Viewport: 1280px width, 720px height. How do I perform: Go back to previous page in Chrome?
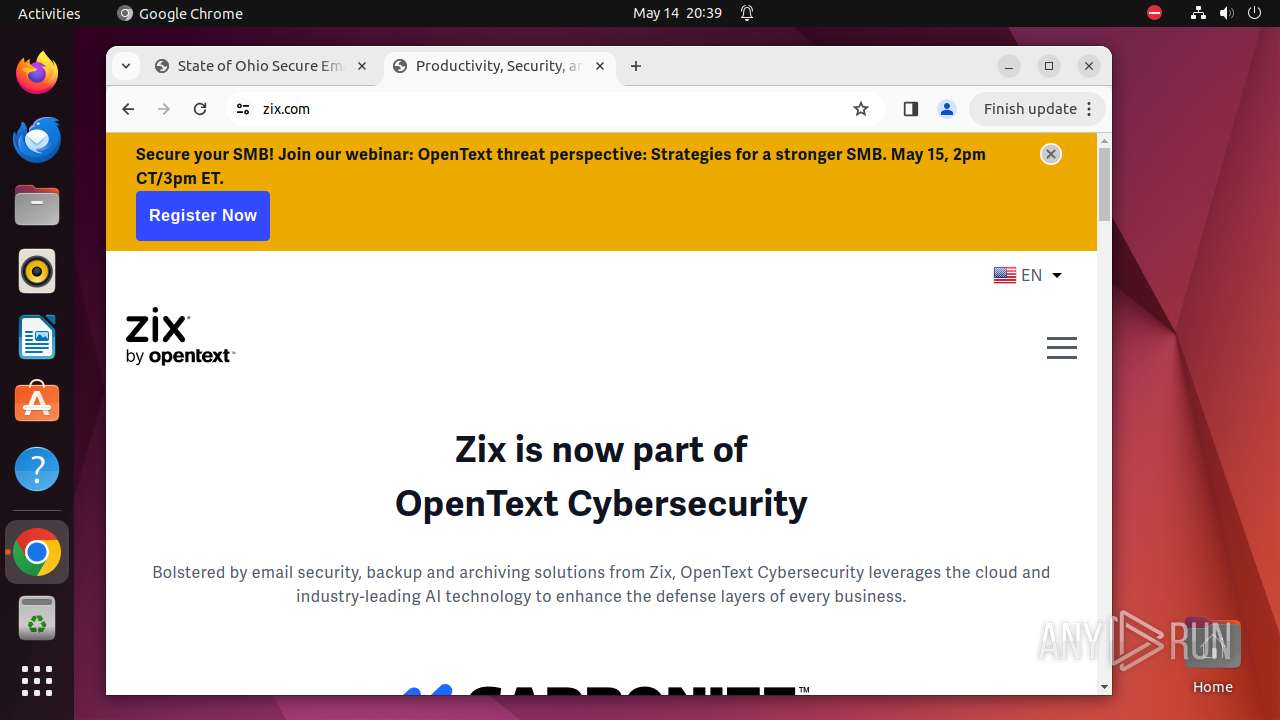pyautogui.click(x=128, y=109)
